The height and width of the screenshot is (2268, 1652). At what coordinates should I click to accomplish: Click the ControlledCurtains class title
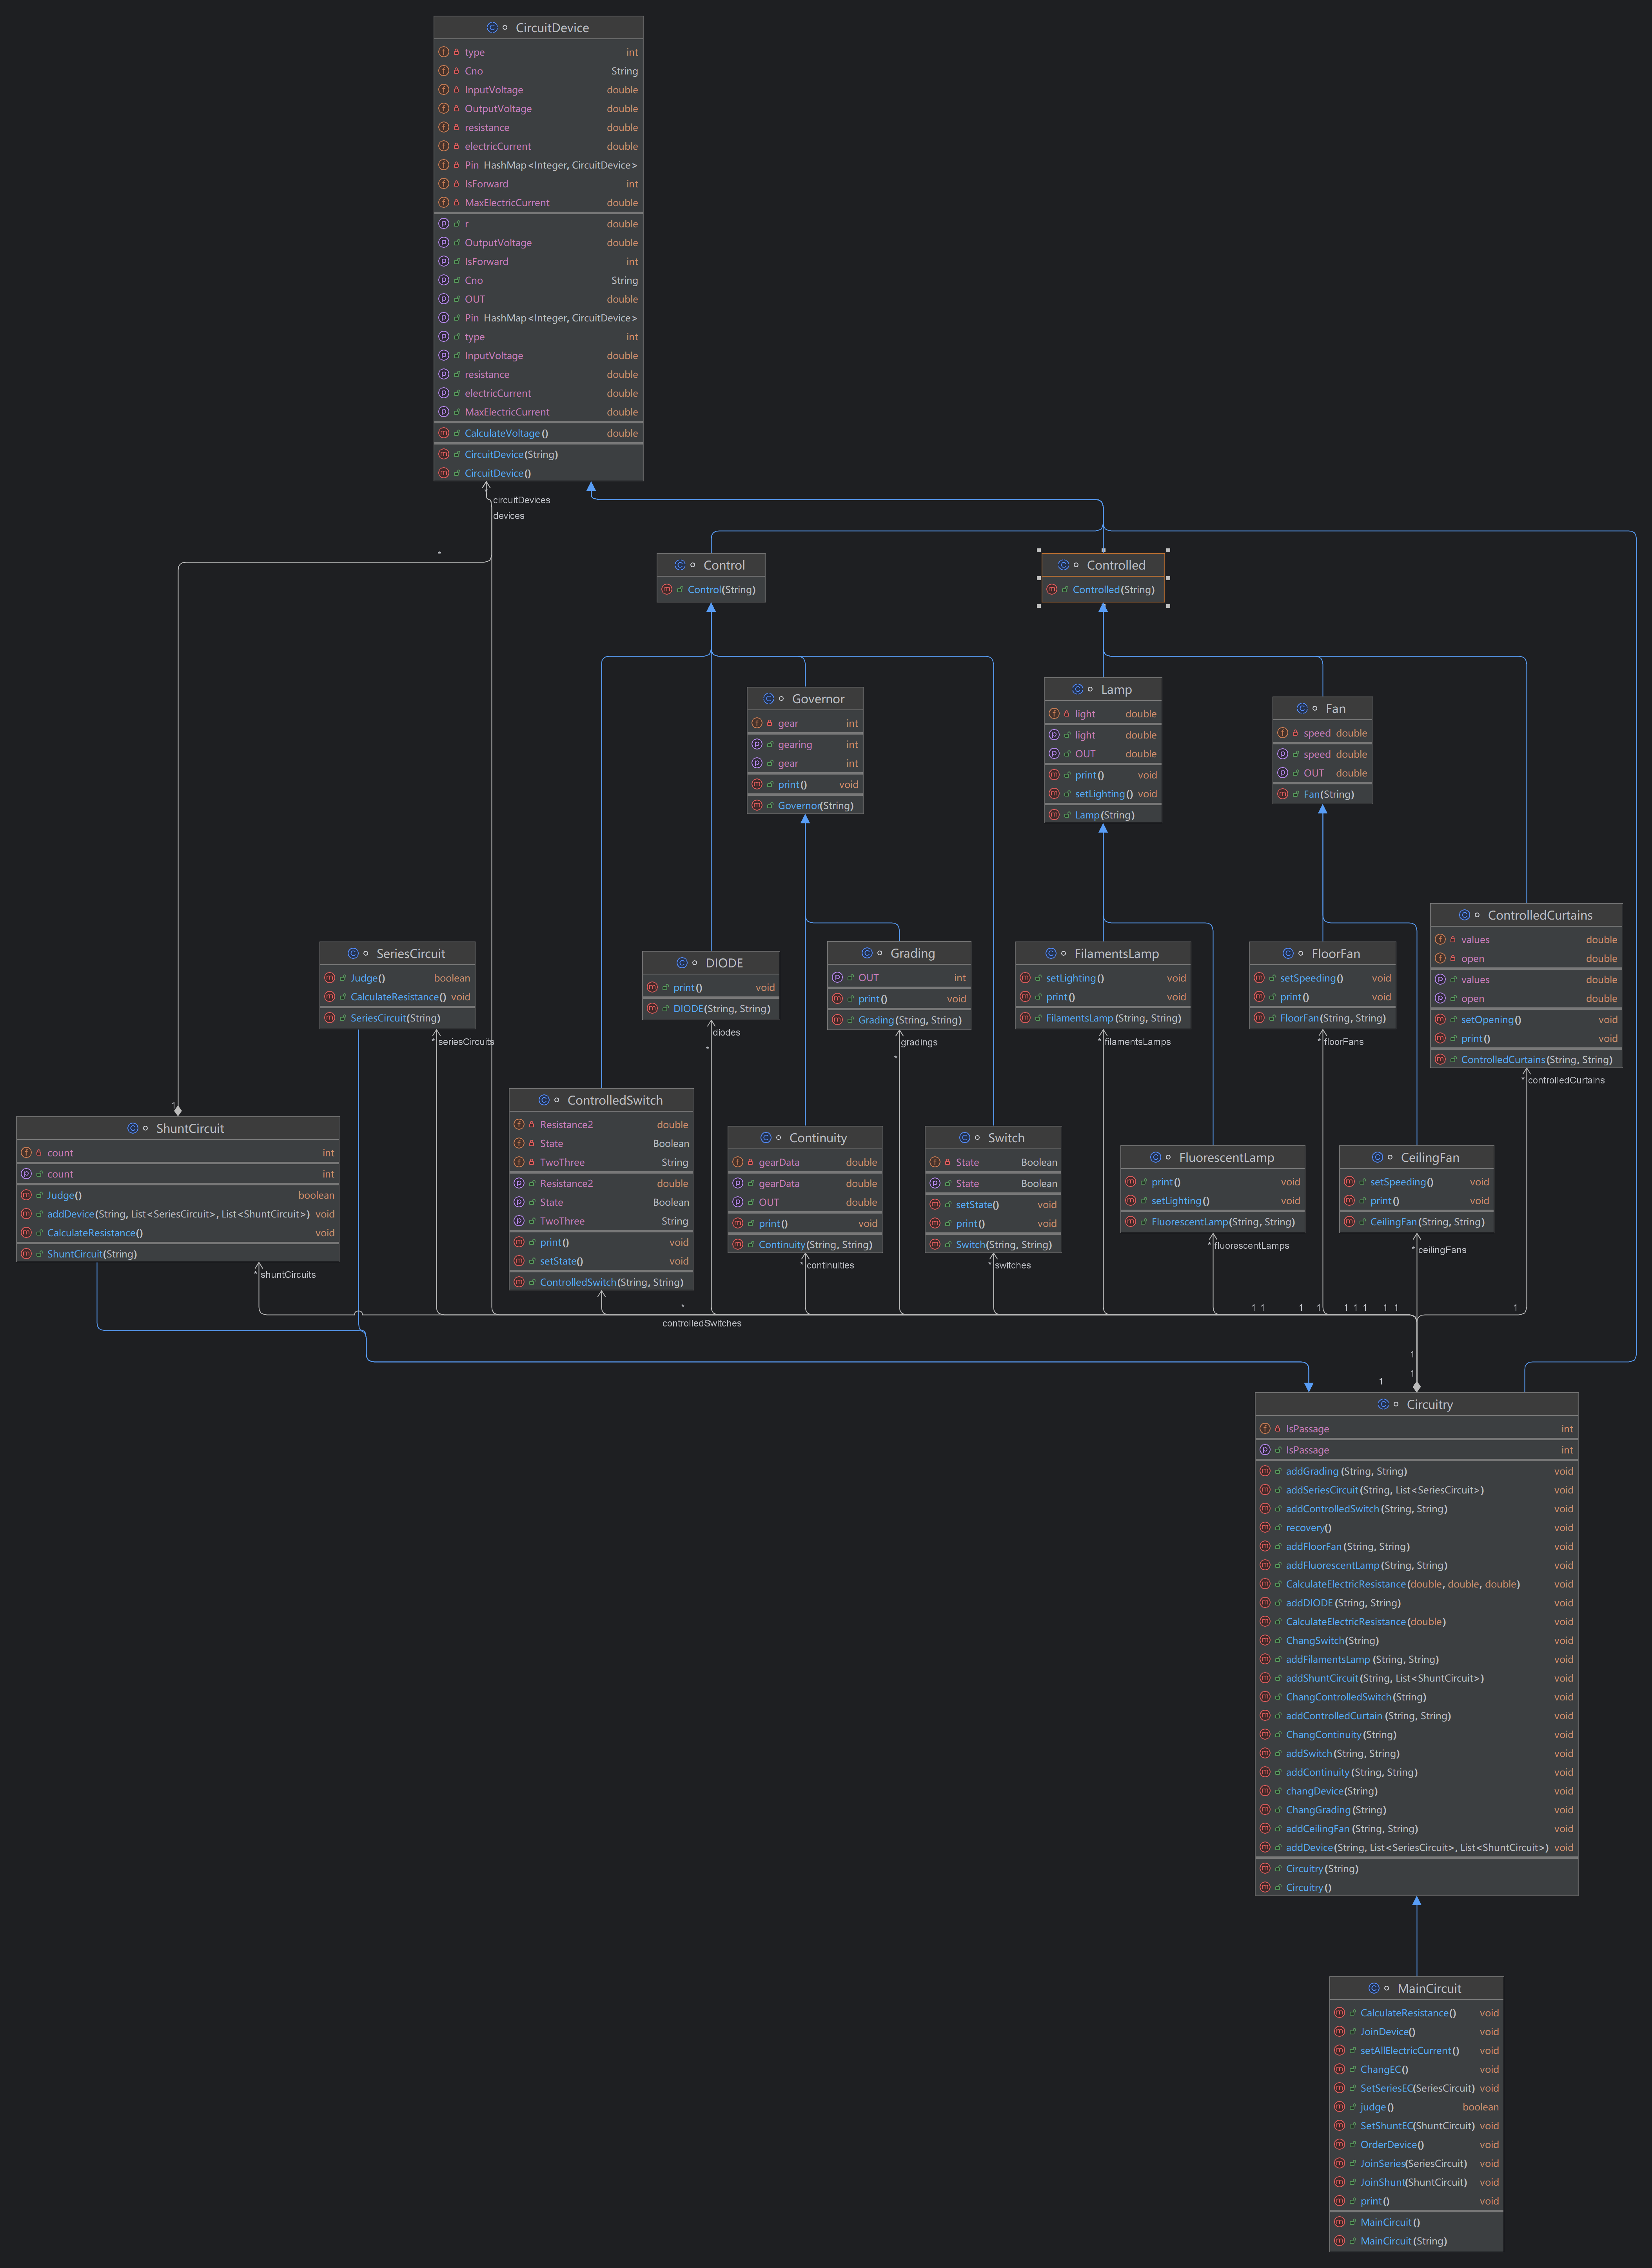point(1539,915)
